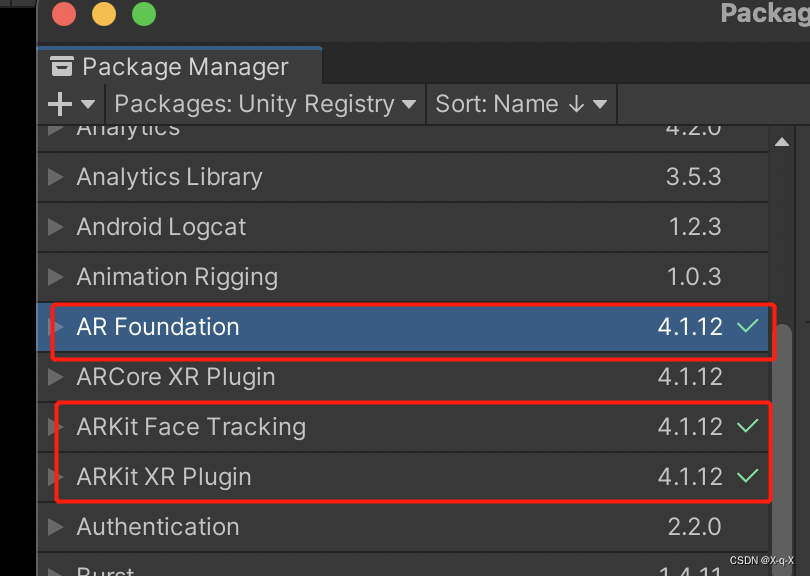
Task: Open the Sort: Name dropdown
Action: pyautogui.click(x=521, y=104)
